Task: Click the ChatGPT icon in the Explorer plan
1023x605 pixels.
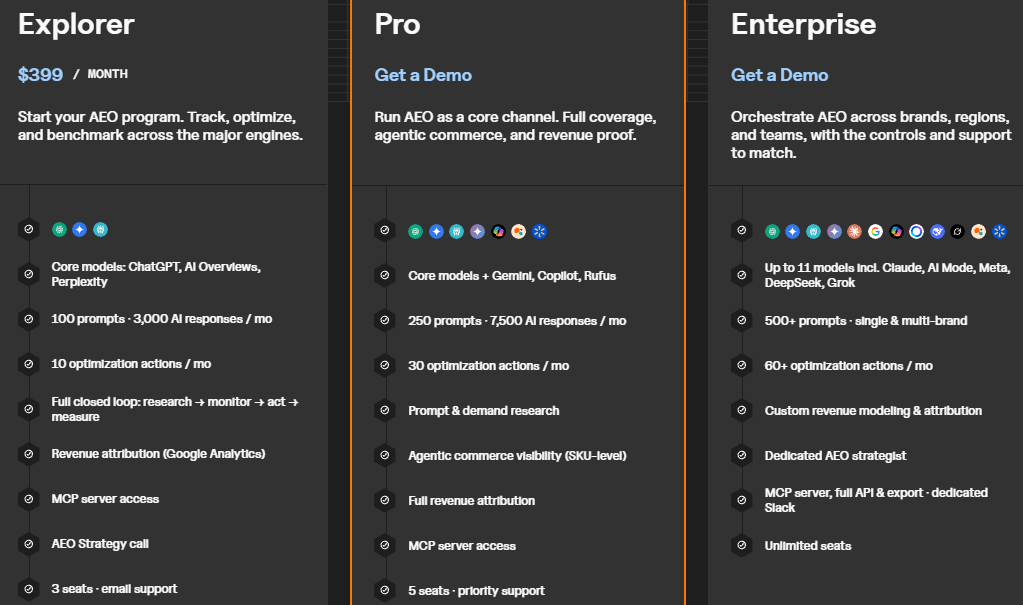Action: coord(59,230)
